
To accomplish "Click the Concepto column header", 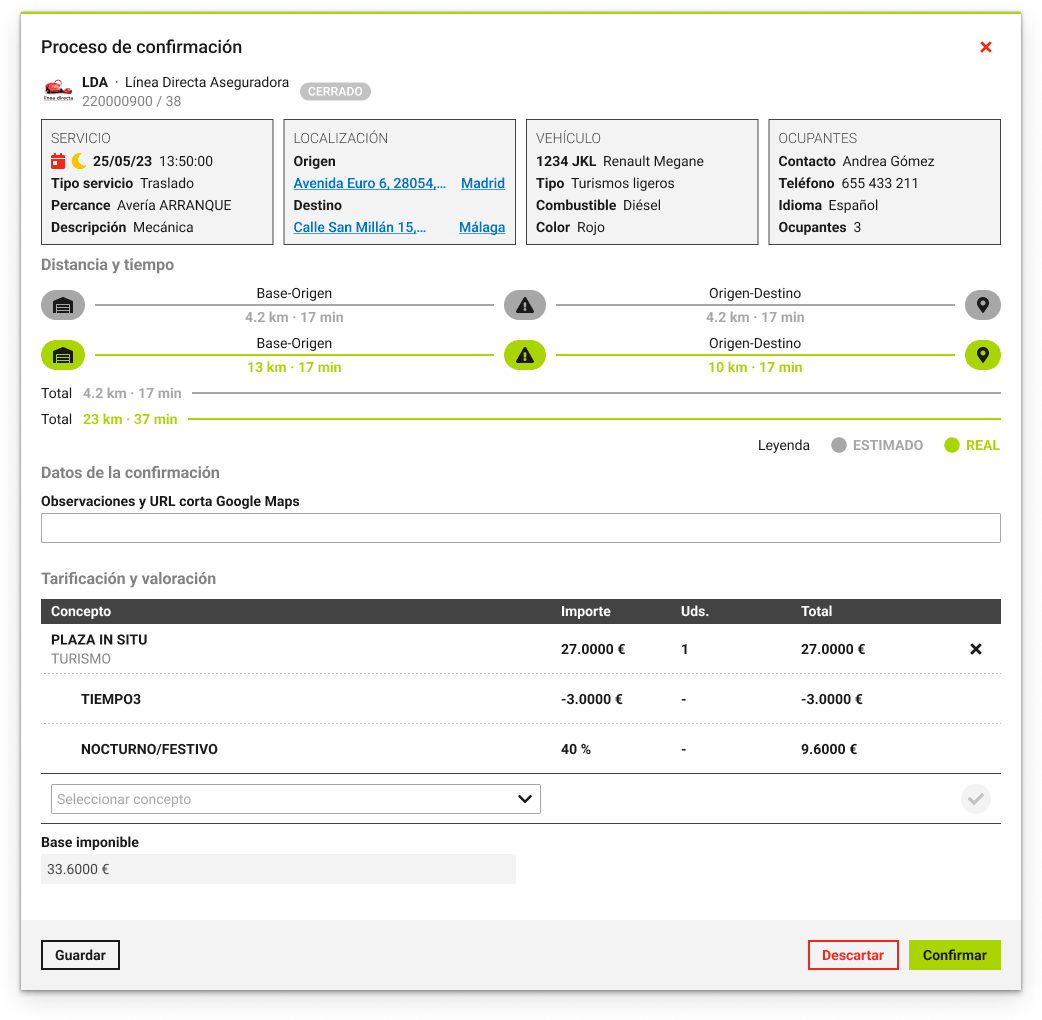I will click(x=81, y=611).
